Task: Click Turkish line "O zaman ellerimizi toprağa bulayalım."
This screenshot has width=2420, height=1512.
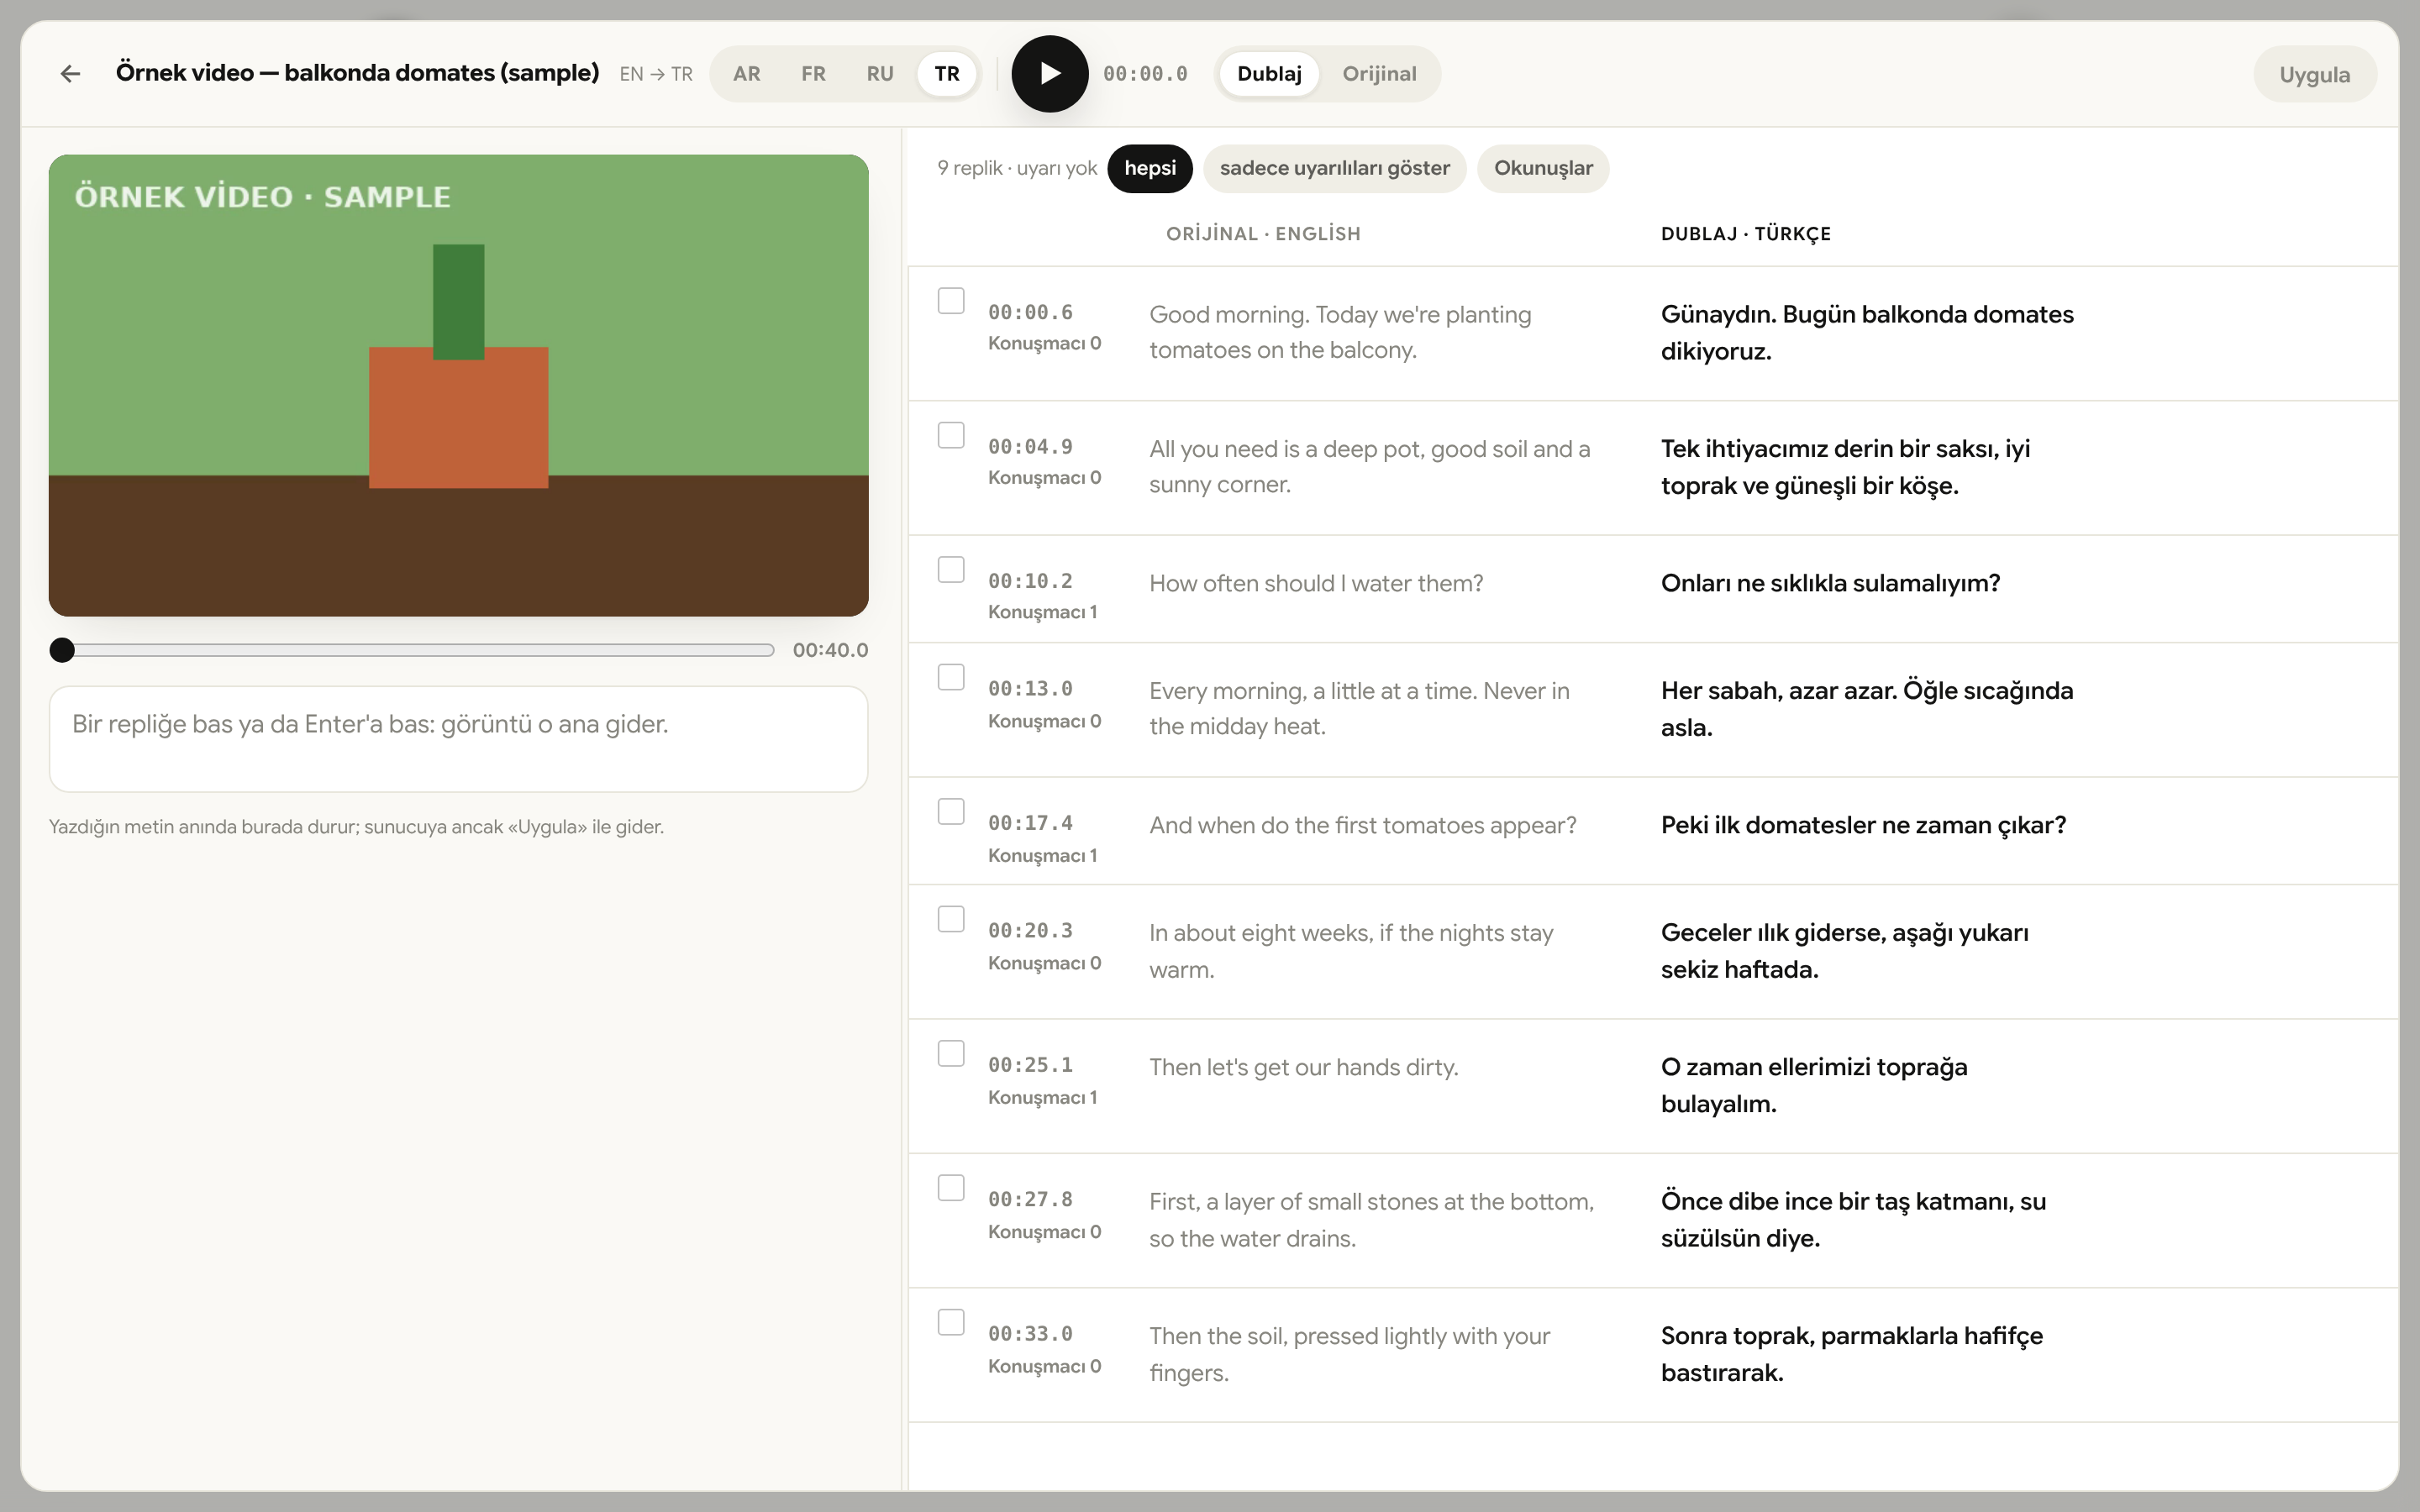Action: point(1814,1085)
